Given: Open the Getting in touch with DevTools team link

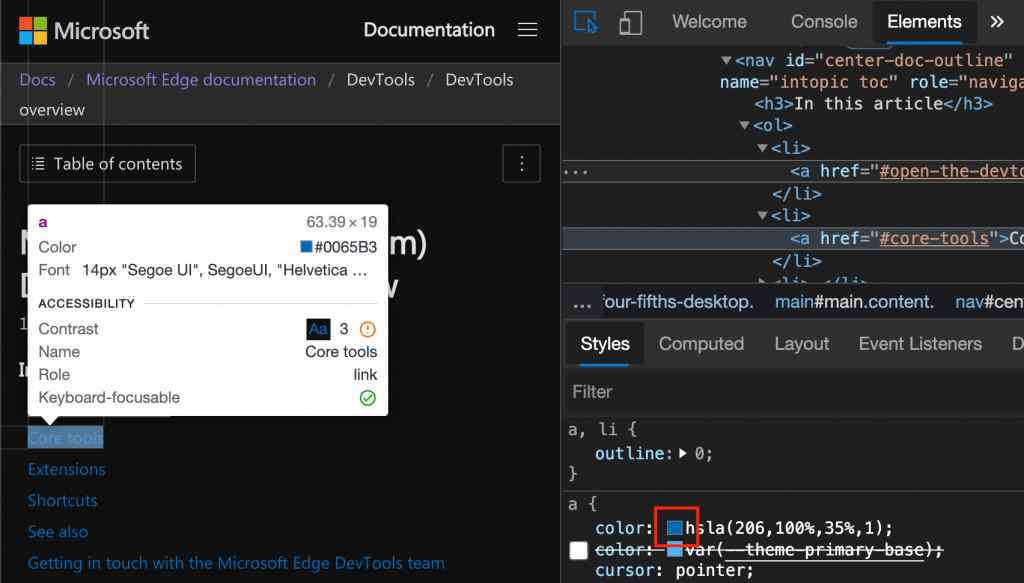Looking at the screenshot, I should tap(236, 563).
